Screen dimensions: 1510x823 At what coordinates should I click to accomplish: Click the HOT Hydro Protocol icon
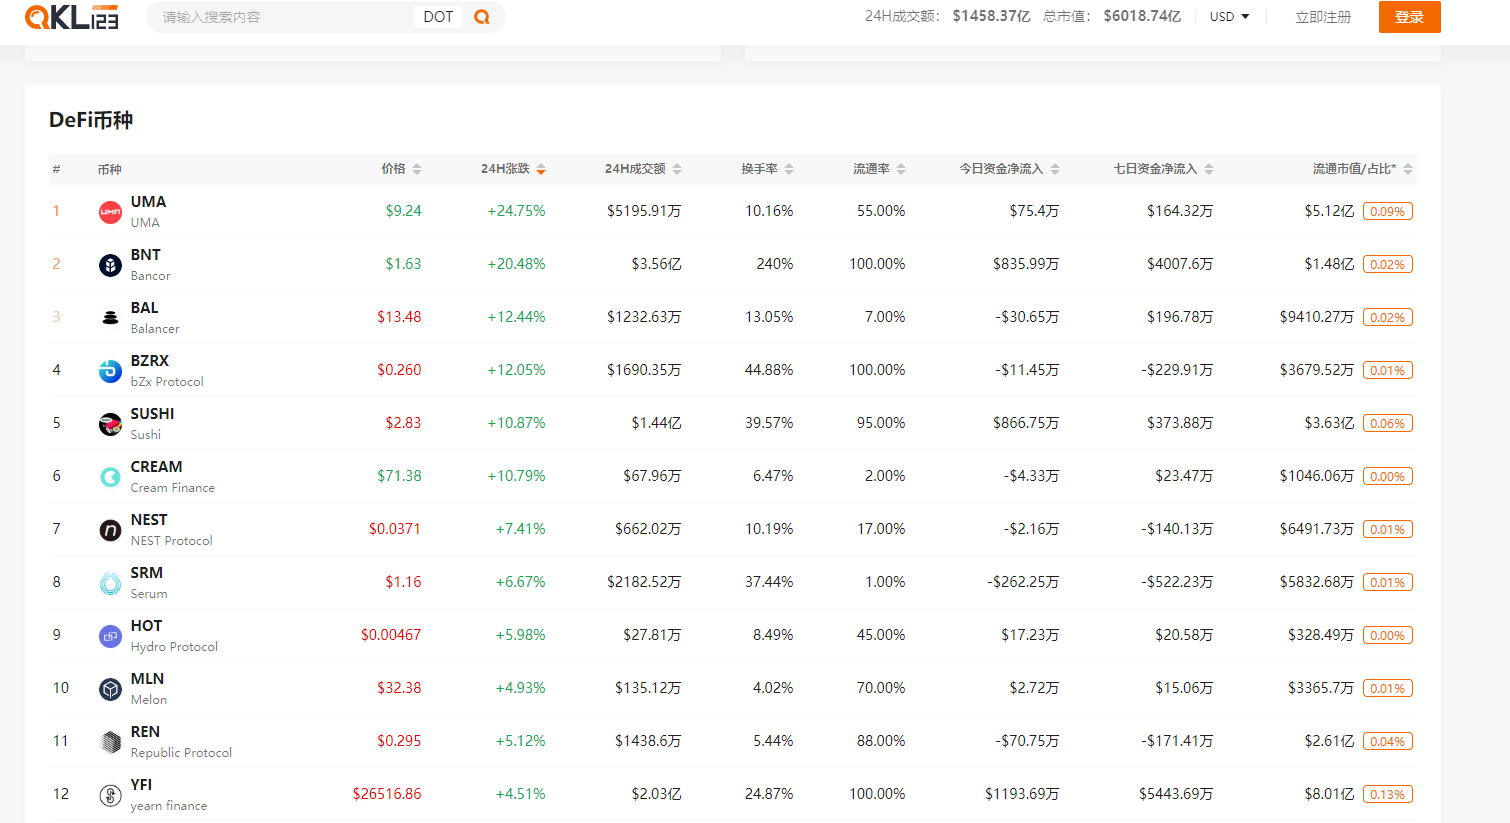tap(110, 635)
